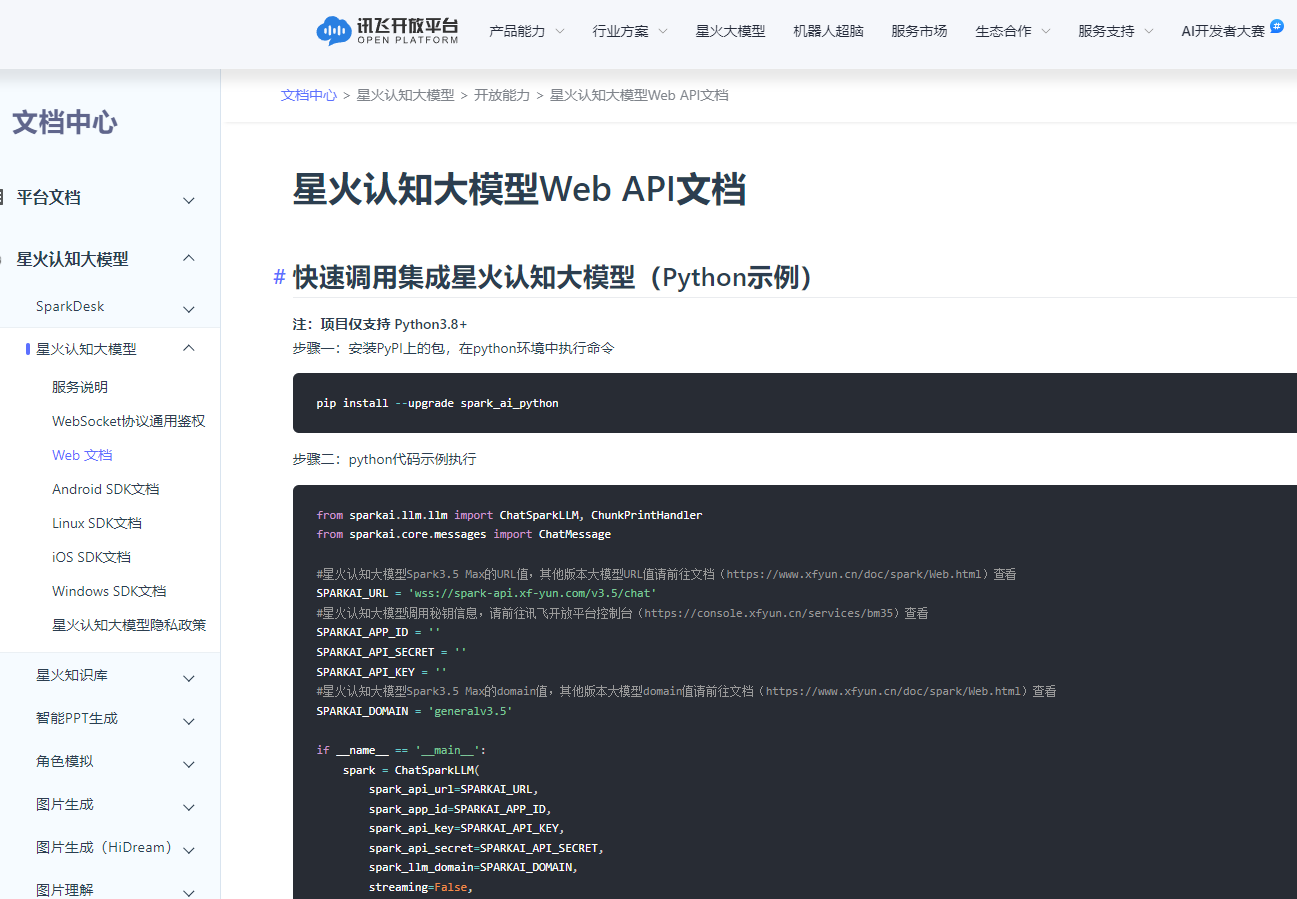Collapse the highlighted 星火认知大模型 subgroup
The width and height of the screenshot is (1297, 899).
click(x=189, y=349)
